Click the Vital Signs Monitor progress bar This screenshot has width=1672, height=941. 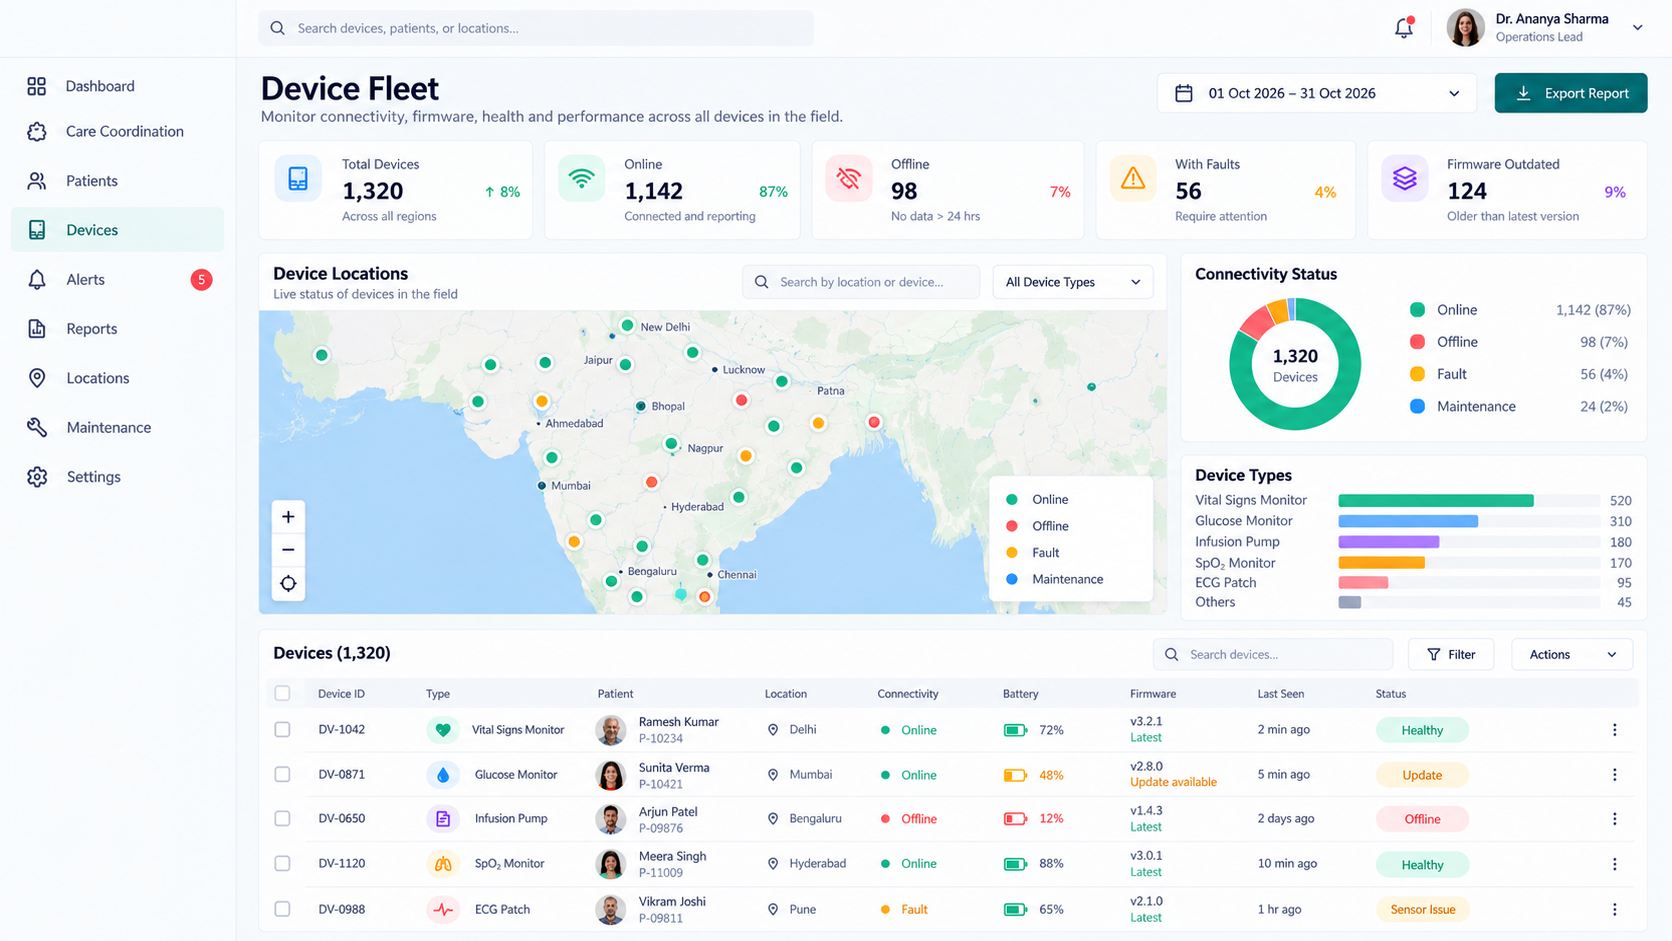[1469, 500]
